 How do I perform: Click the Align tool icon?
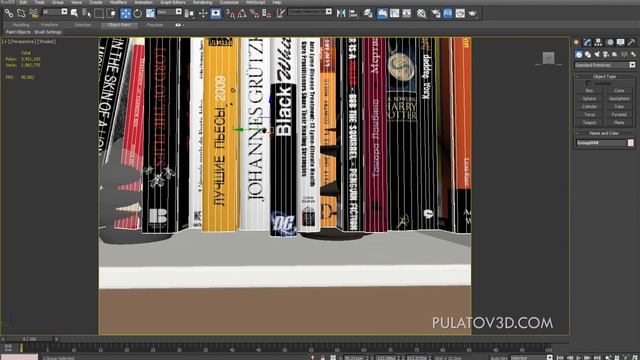(x=354, y=13)
